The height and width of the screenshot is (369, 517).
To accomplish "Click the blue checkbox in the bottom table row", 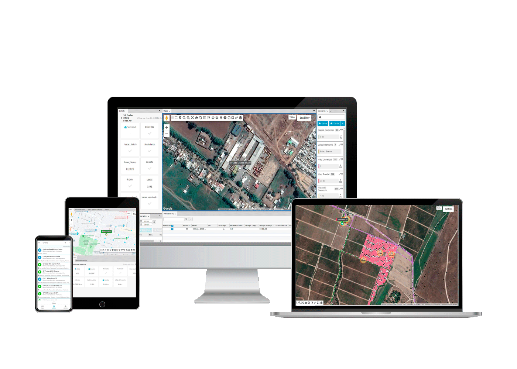I will pyautogui.click(x=172, y=229).
